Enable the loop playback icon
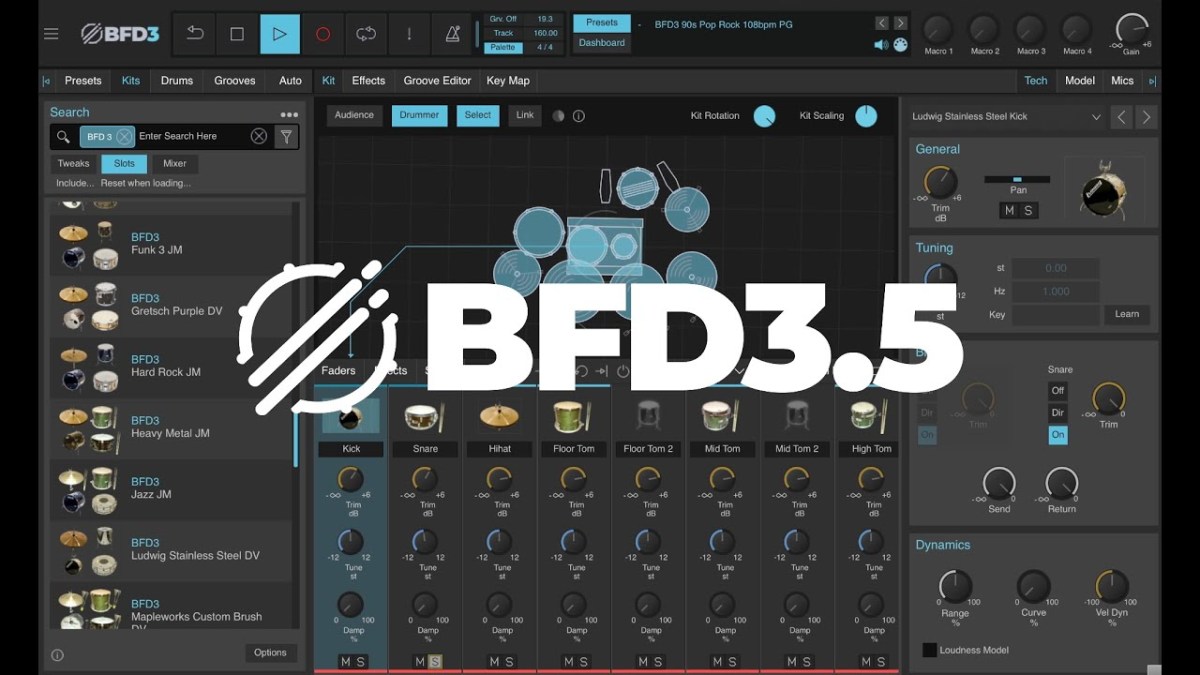Image resolution: width=1200 pixels, height=675 pixels. (x=366, y=33)
